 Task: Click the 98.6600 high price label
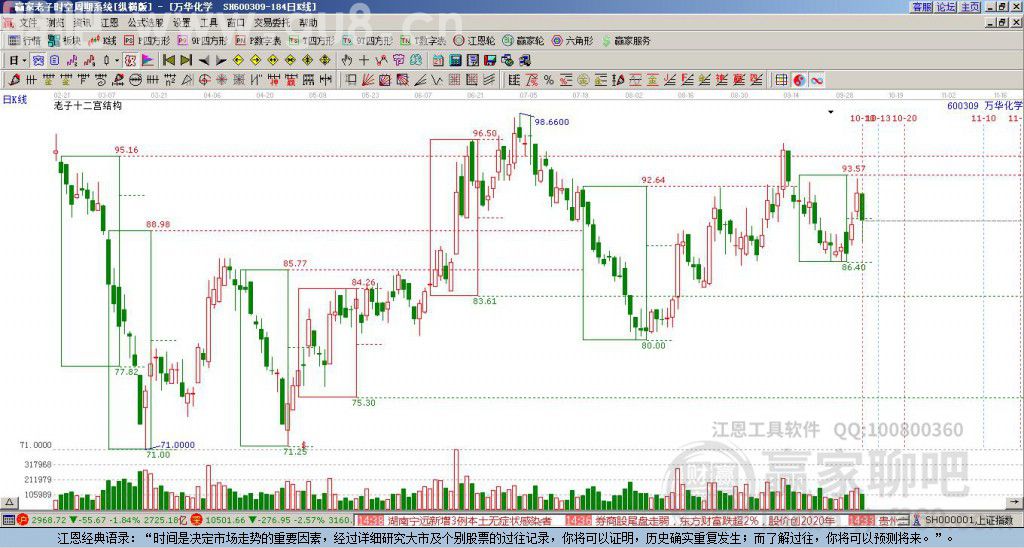coord(552,121)
